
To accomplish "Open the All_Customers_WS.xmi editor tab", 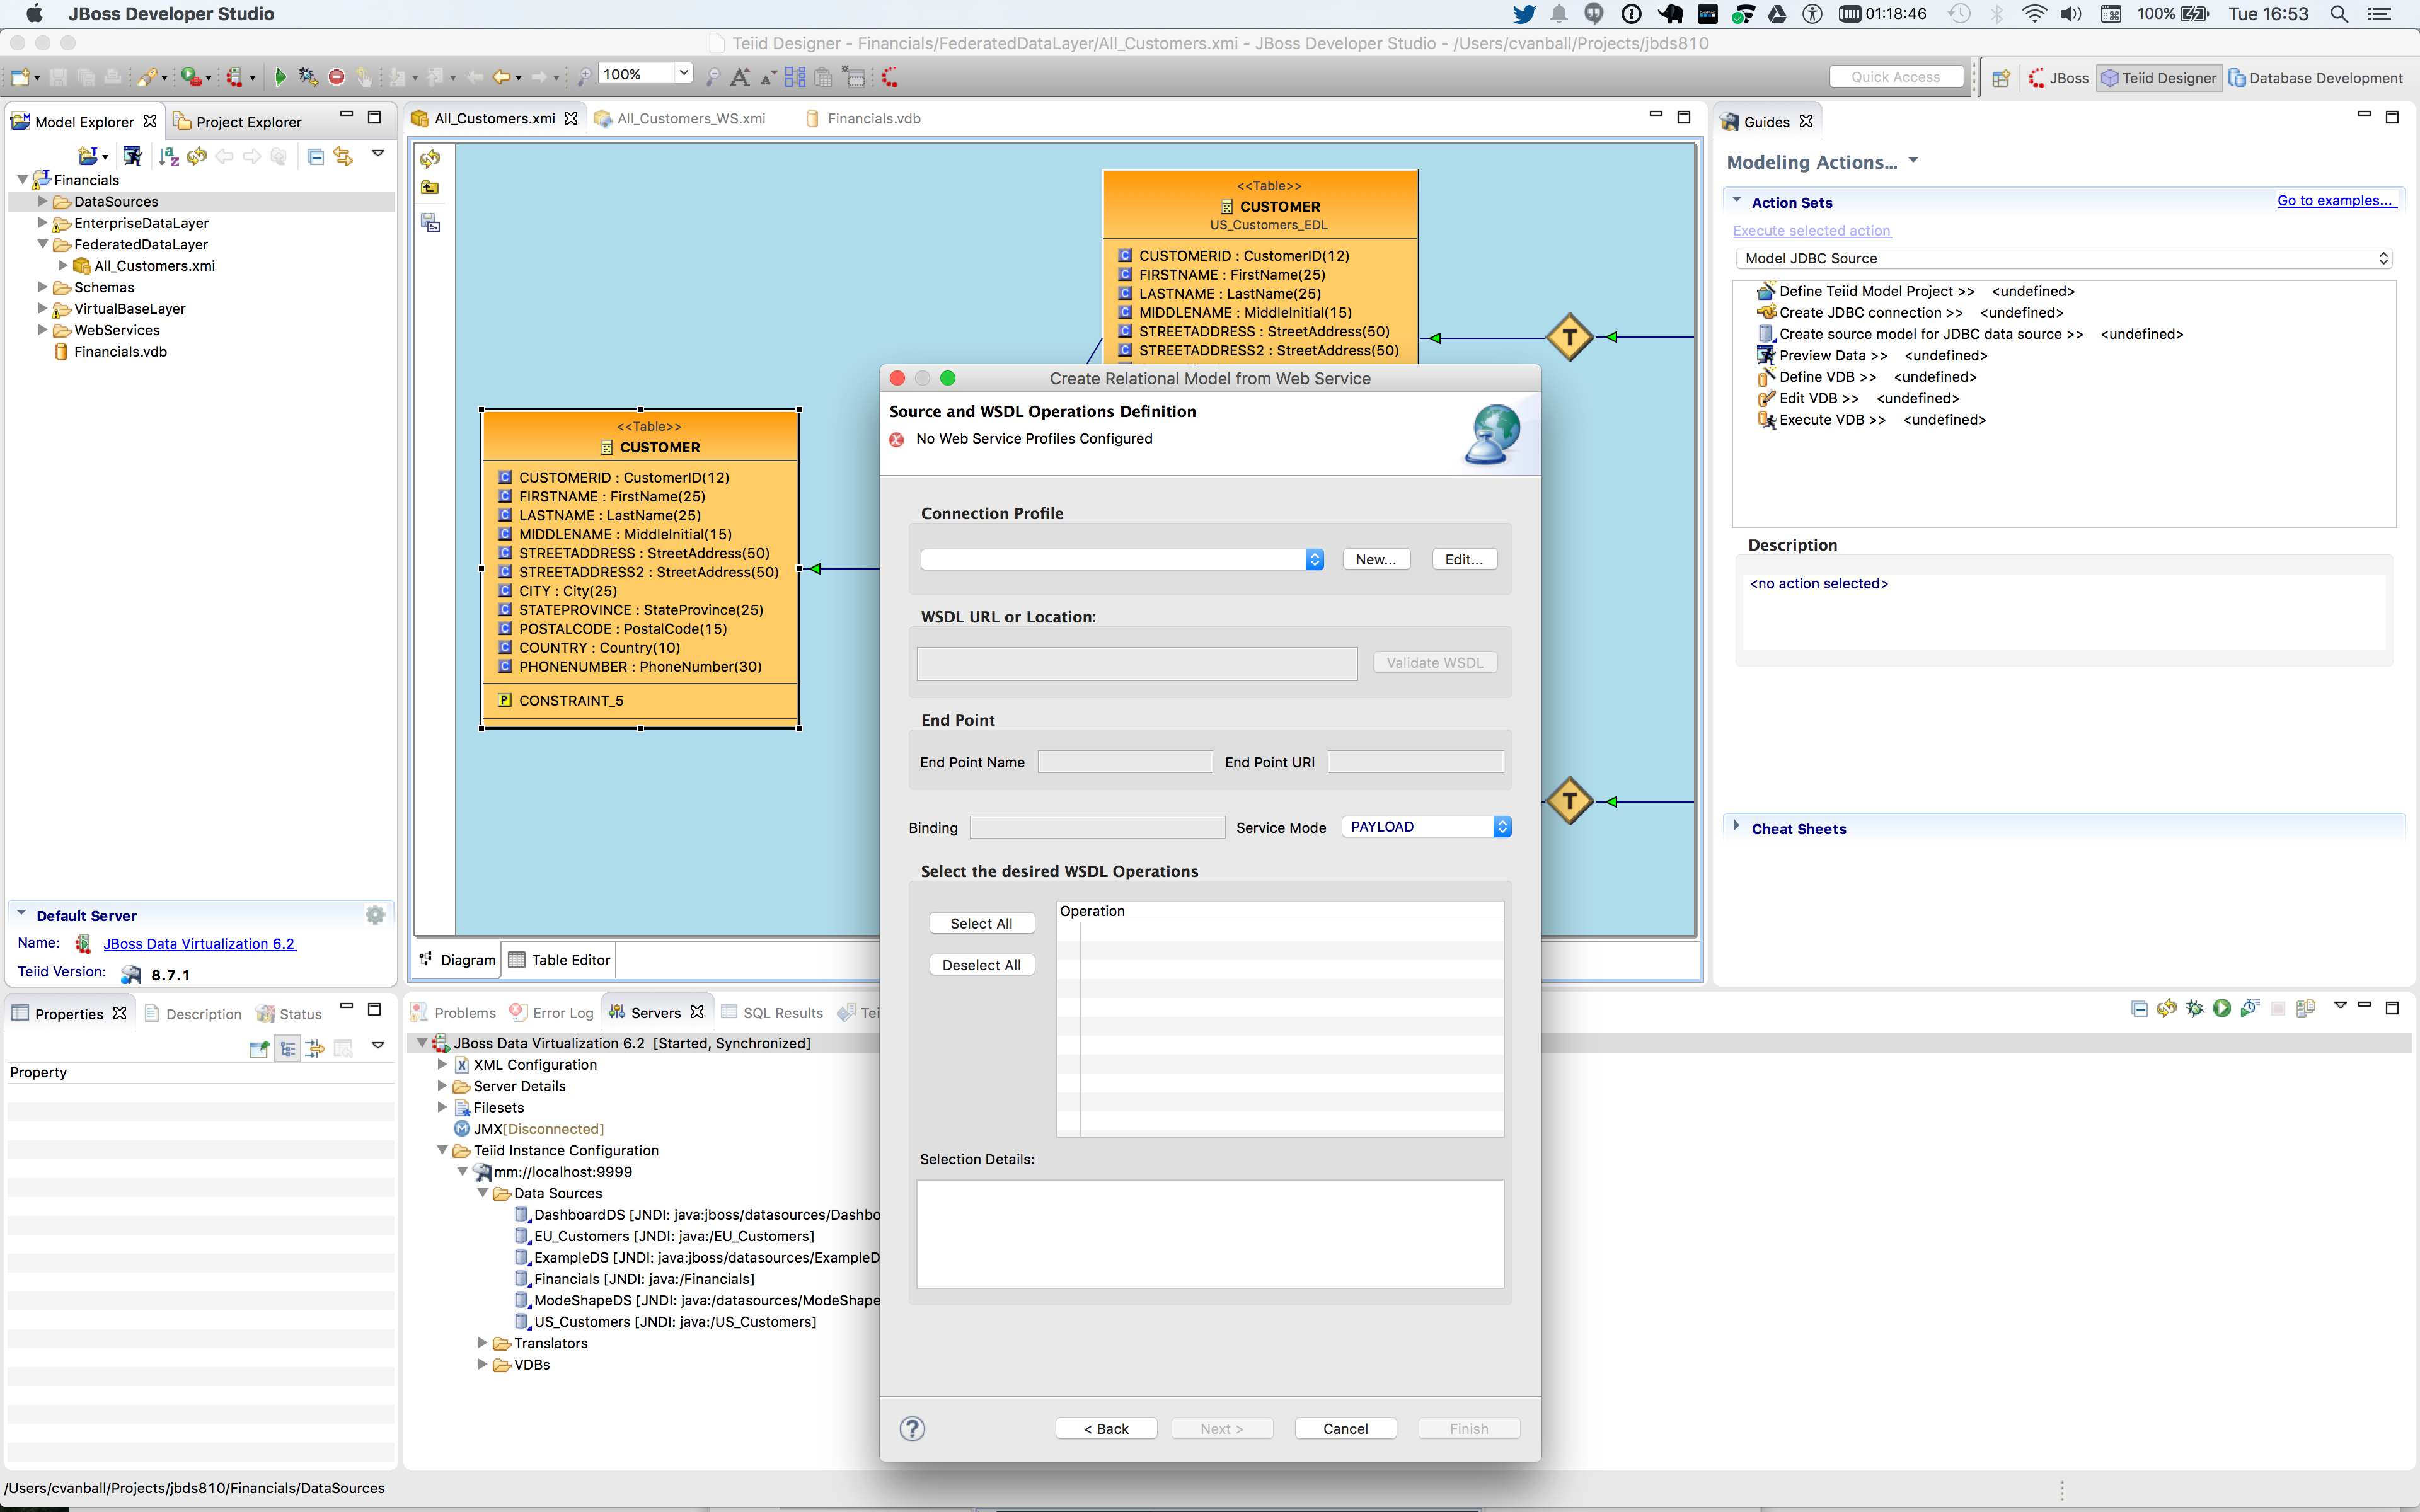I will 690,118.
